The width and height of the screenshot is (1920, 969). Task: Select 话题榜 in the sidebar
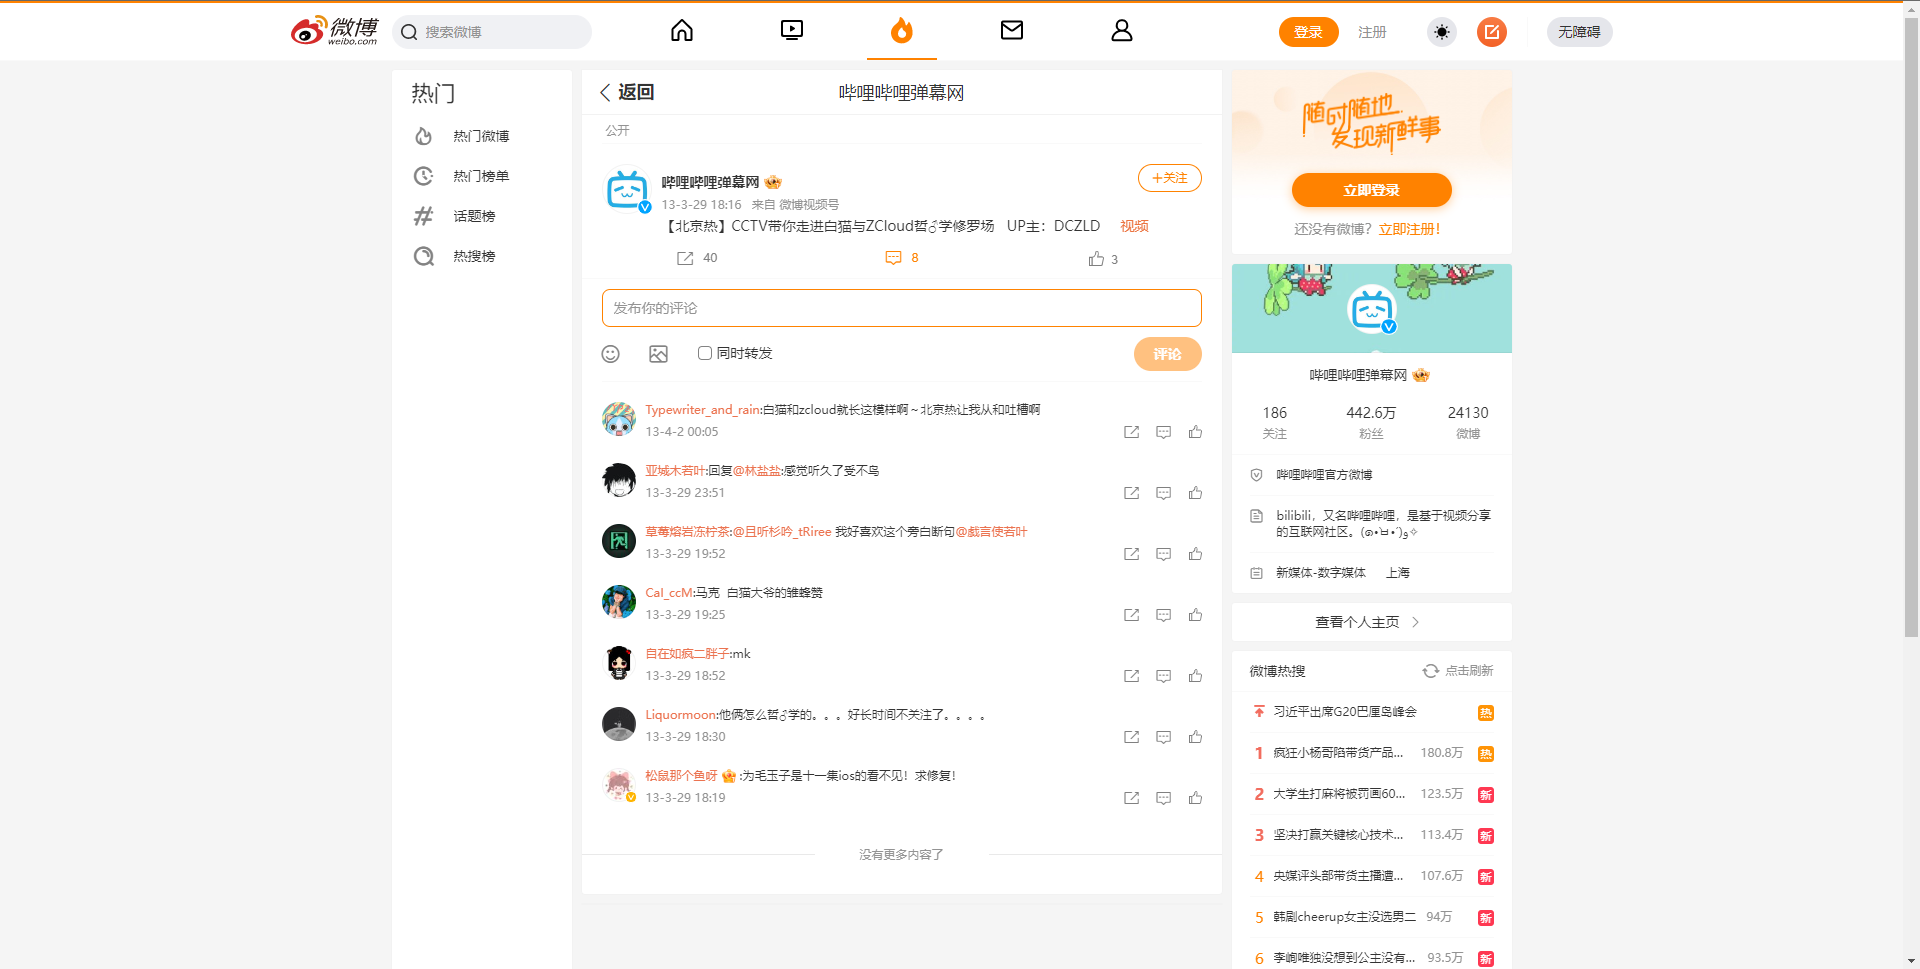(x=474, y=216)
